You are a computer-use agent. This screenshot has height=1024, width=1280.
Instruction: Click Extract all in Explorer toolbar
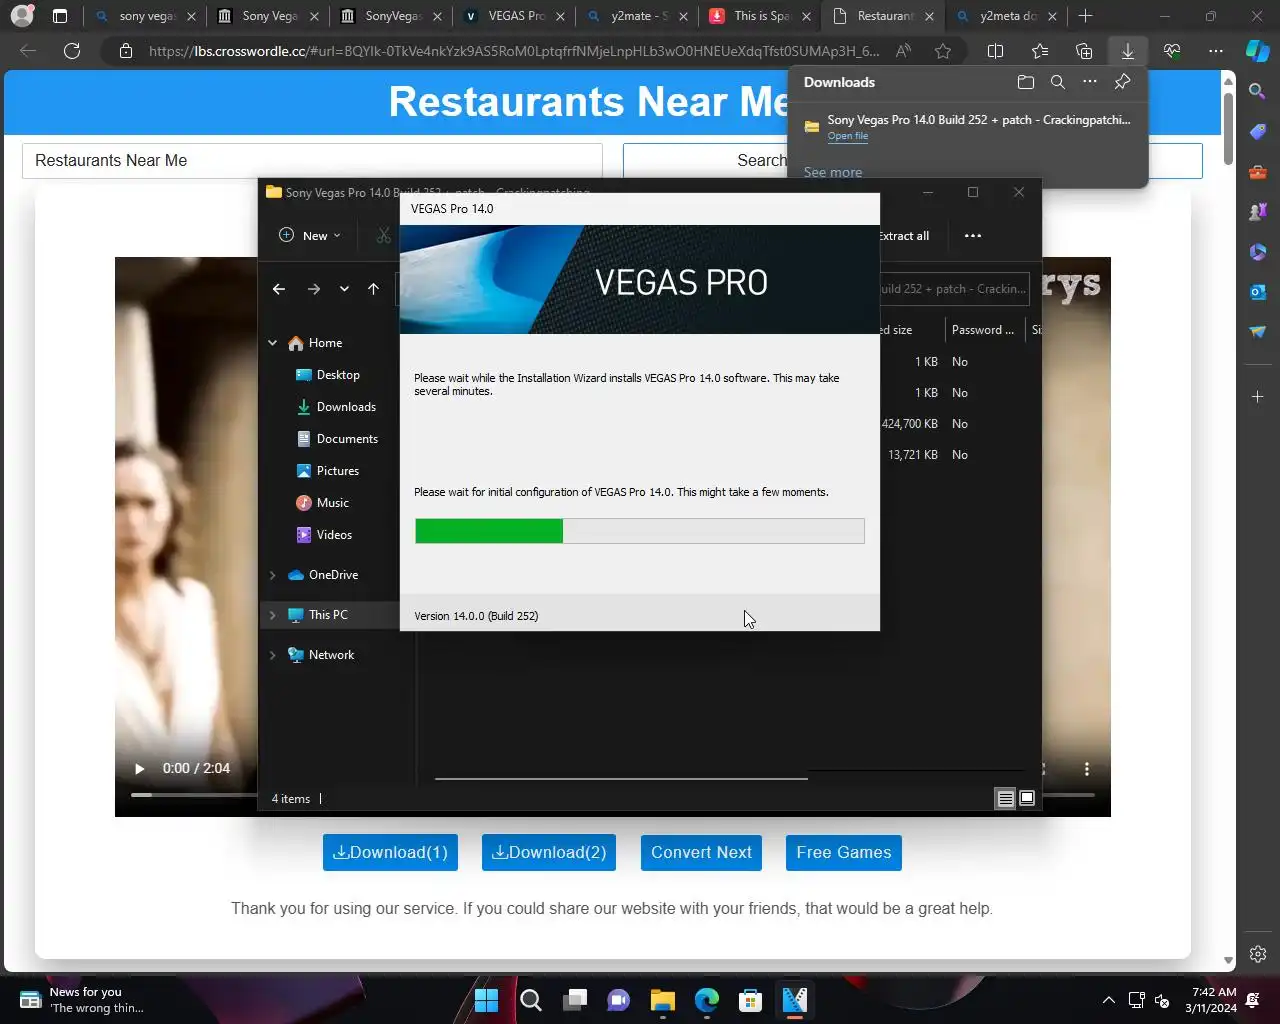[x=904, y=236]
